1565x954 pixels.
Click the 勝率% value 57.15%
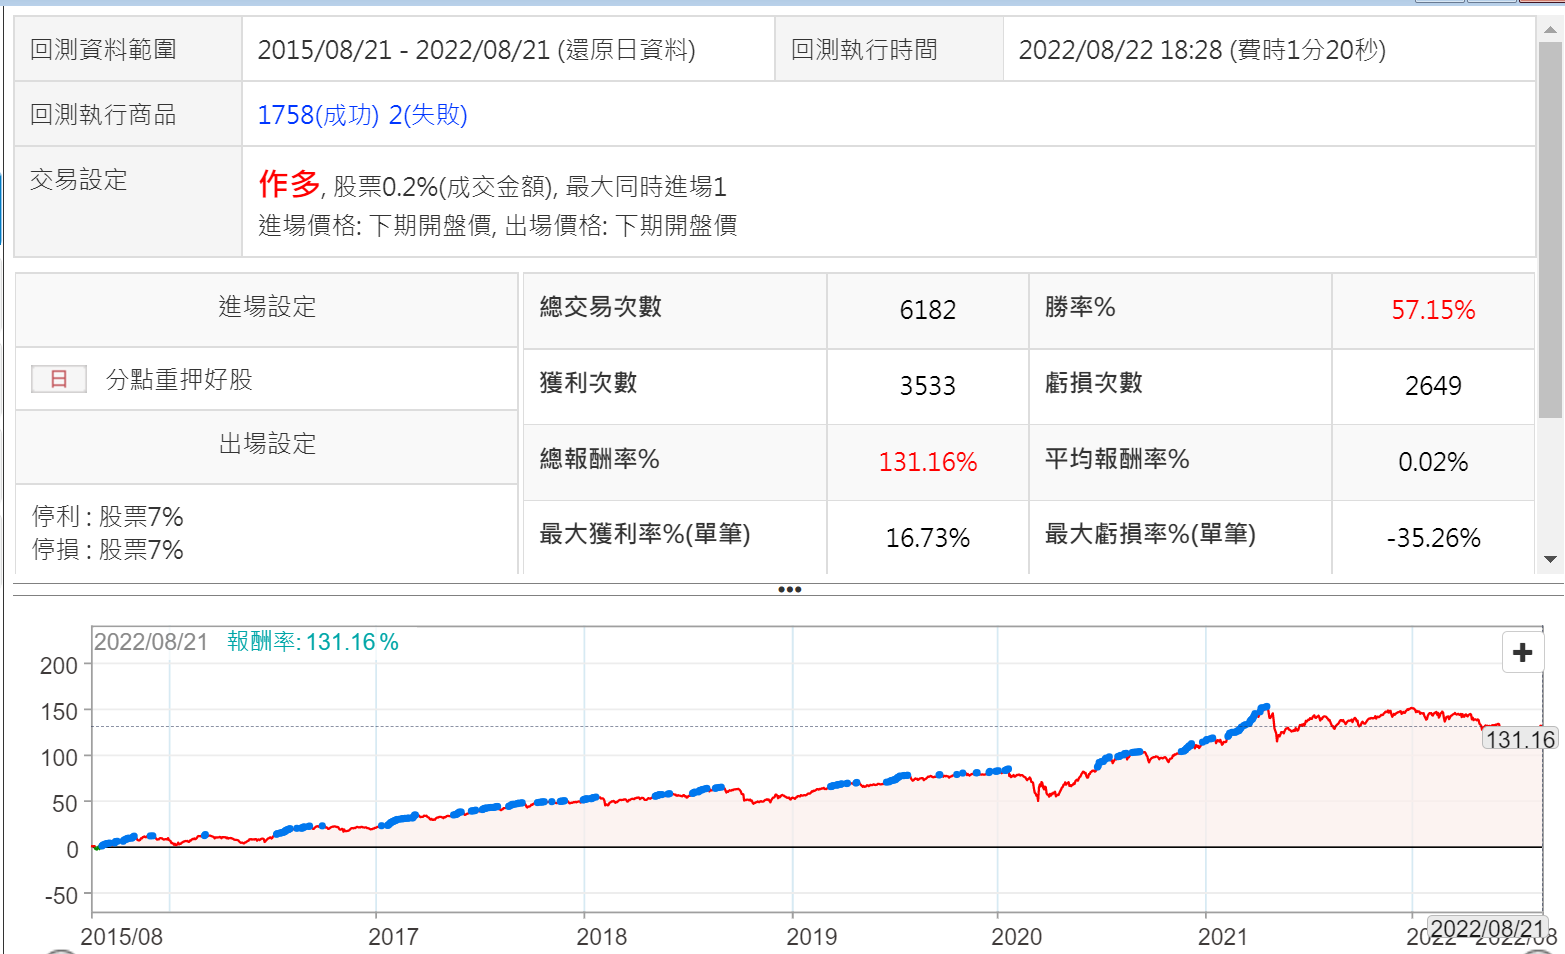pyautogui.click(x=1432, y=310)
